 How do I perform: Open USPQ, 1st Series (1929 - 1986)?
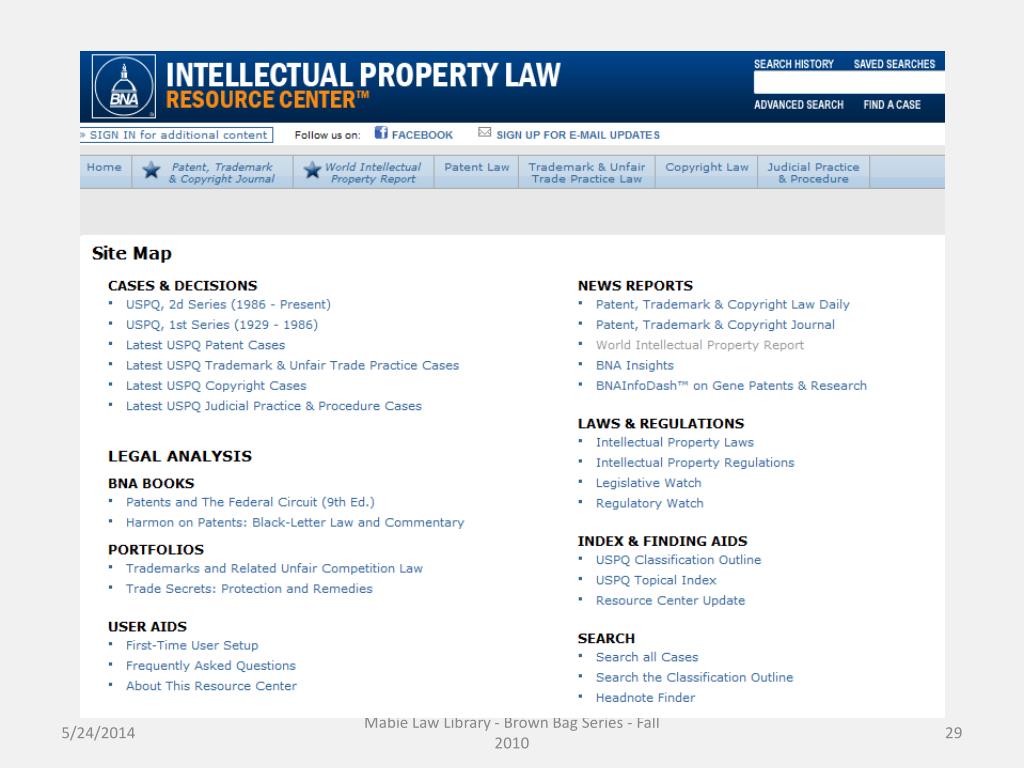pos(221,325)
